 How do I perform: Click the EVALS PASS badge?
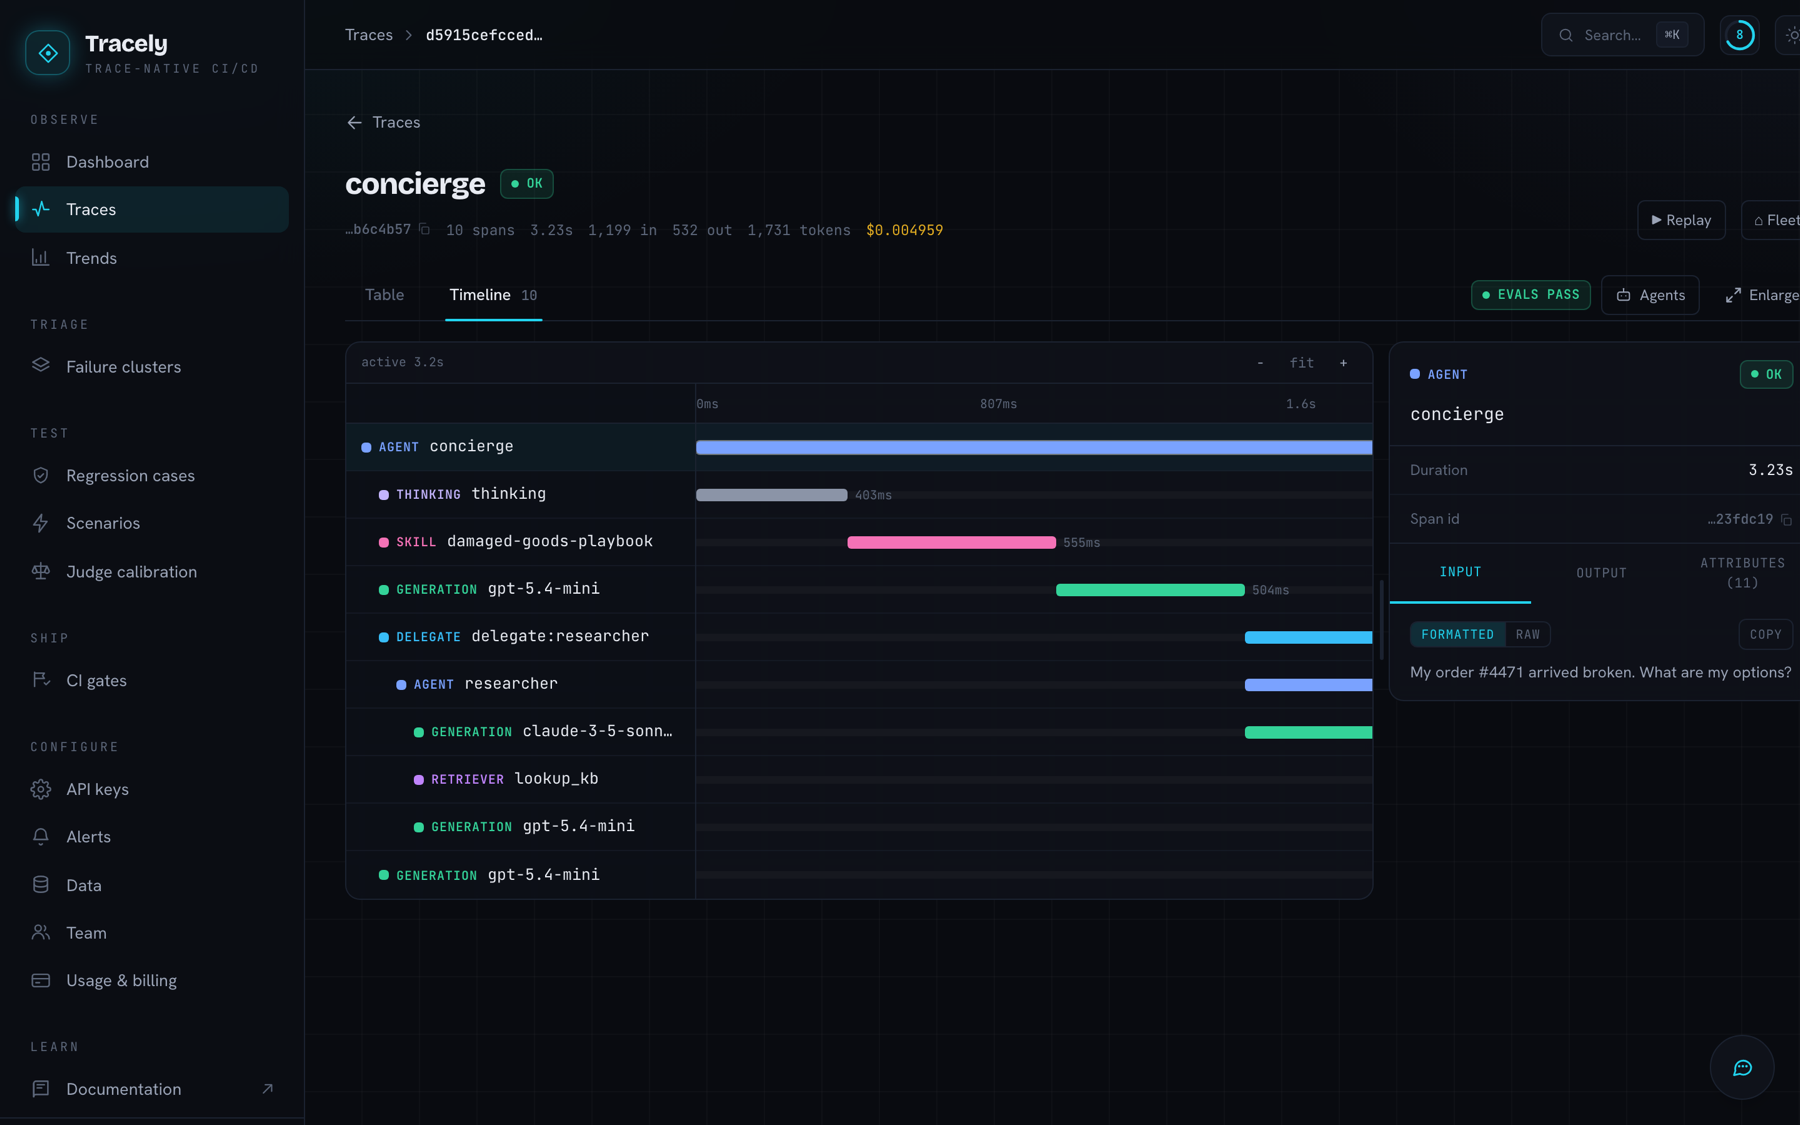[1530, 295]
